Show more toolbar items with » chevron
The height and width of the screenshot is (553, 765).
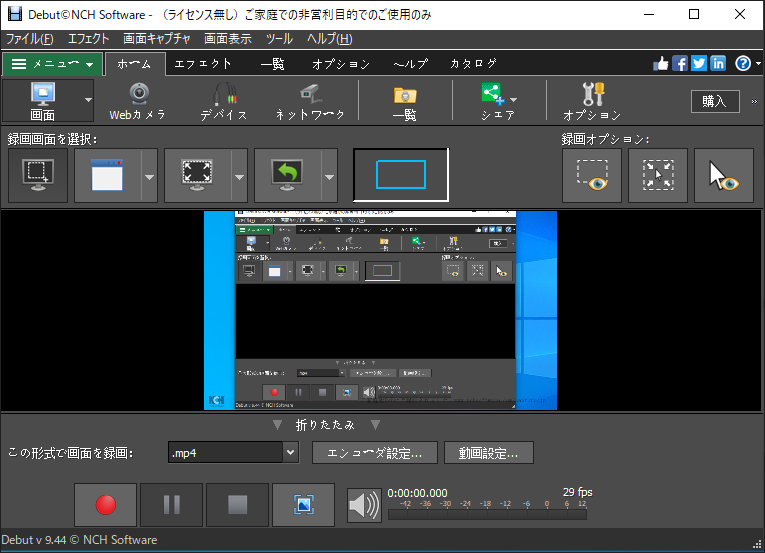[x=754, y=102]
